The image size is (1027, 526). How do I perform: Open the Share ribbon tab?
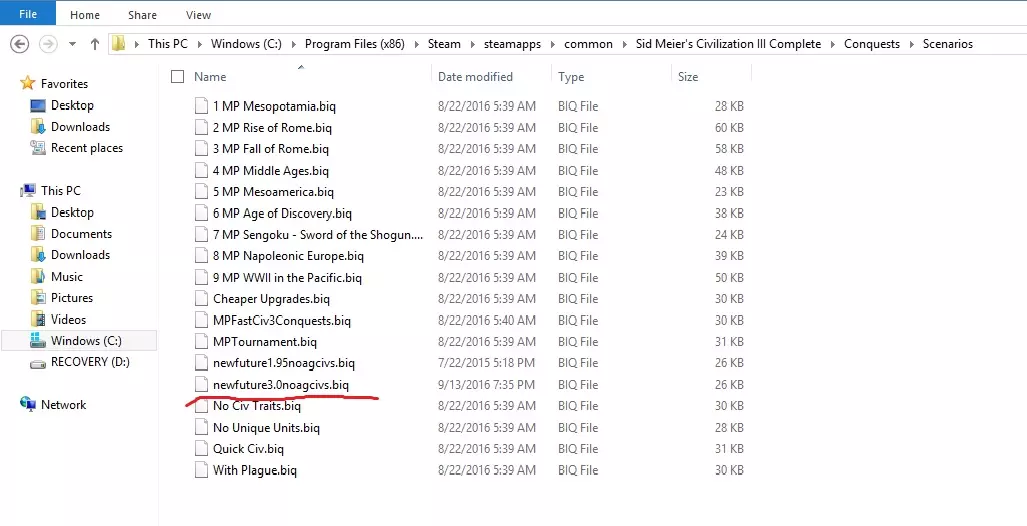pos(142,14)
